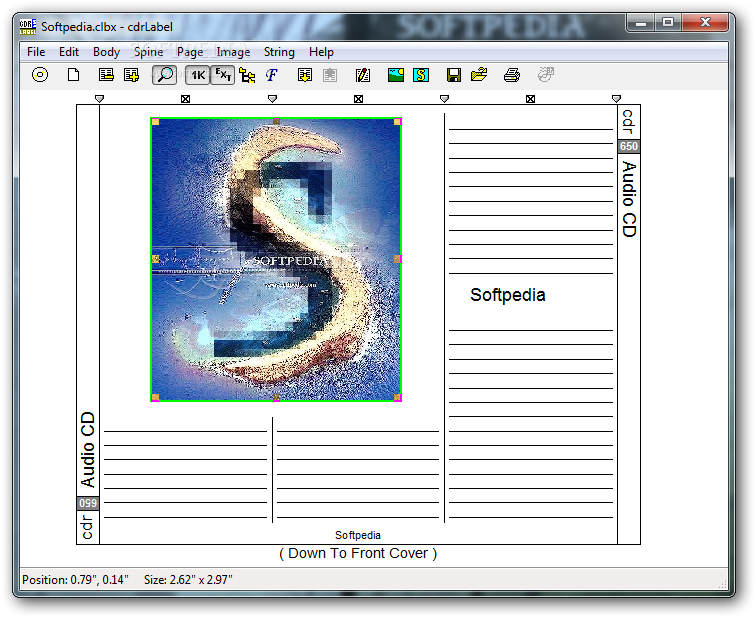Open the Spine menu

(148, 52)
